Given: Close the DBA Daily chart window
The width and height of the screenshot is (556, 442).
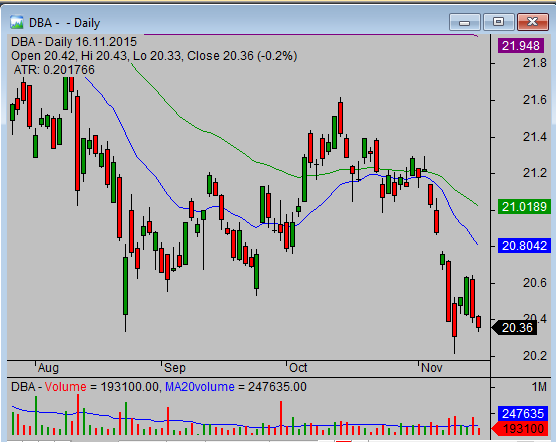Looking at the screenshot, I should [x=533, y=22].
